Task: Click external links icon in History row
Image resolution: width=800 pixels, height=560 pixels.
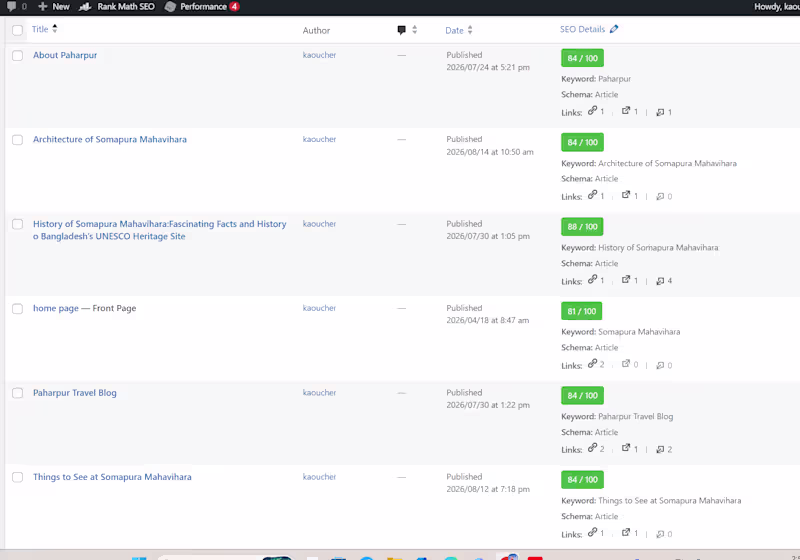Action: tap(626, 279)
